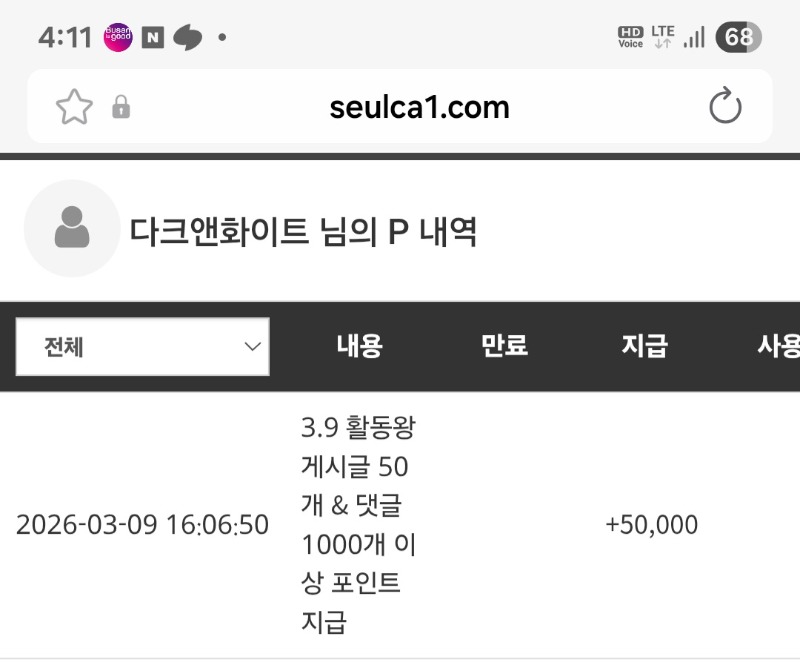Tap the site security lock icon
Image resolution: width=800 pixels, height=671 pixels.
coord(121,107)
